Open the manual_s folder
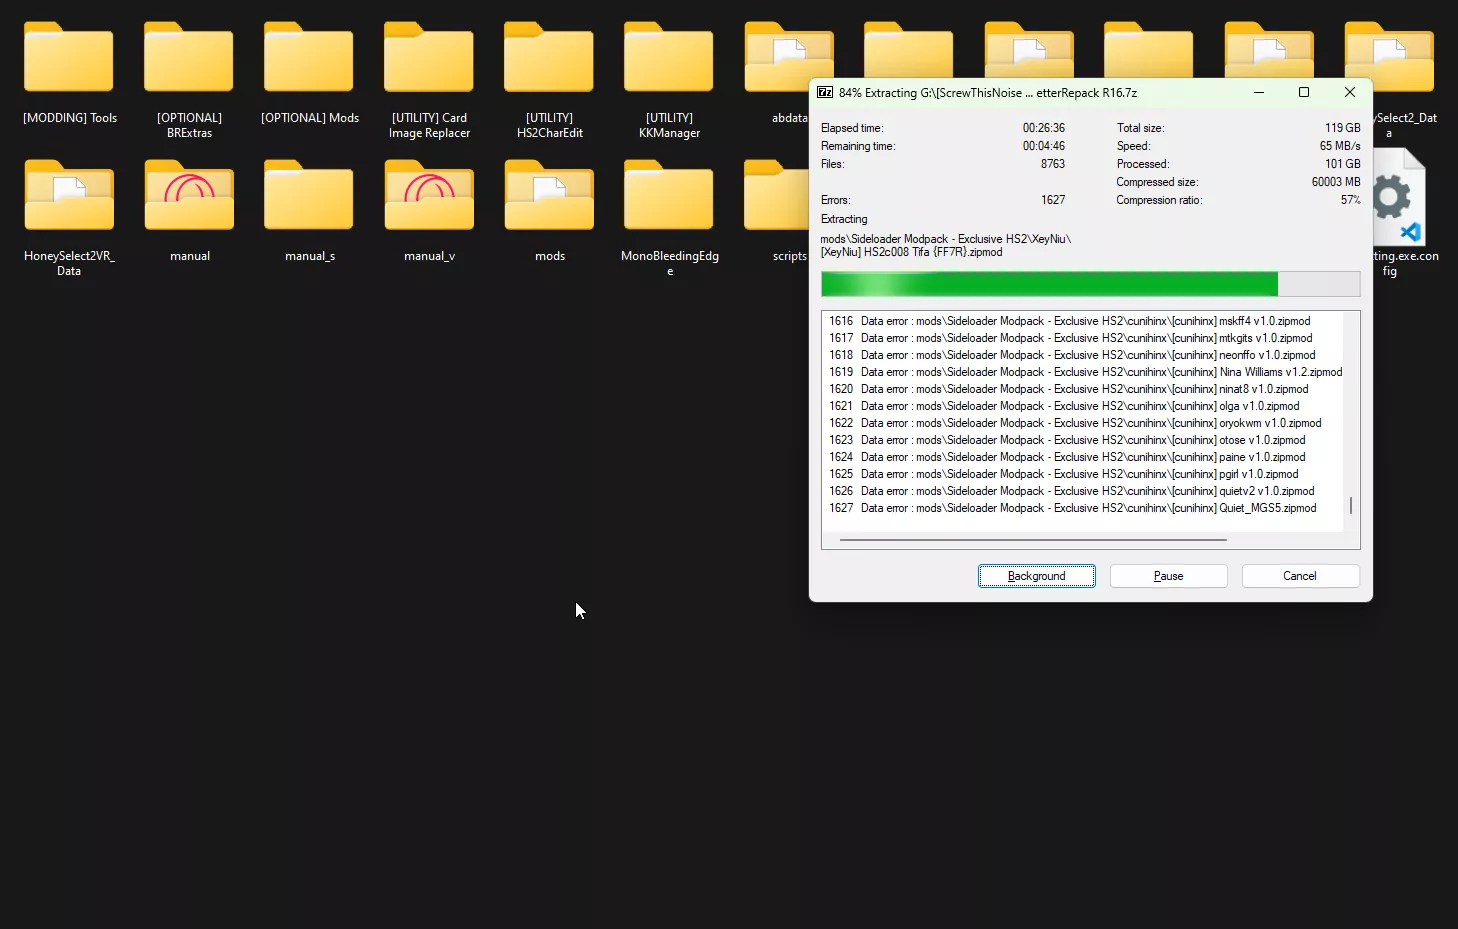Image resolution: width=1458 pixels, height=929 pixels. click(309, 196)
